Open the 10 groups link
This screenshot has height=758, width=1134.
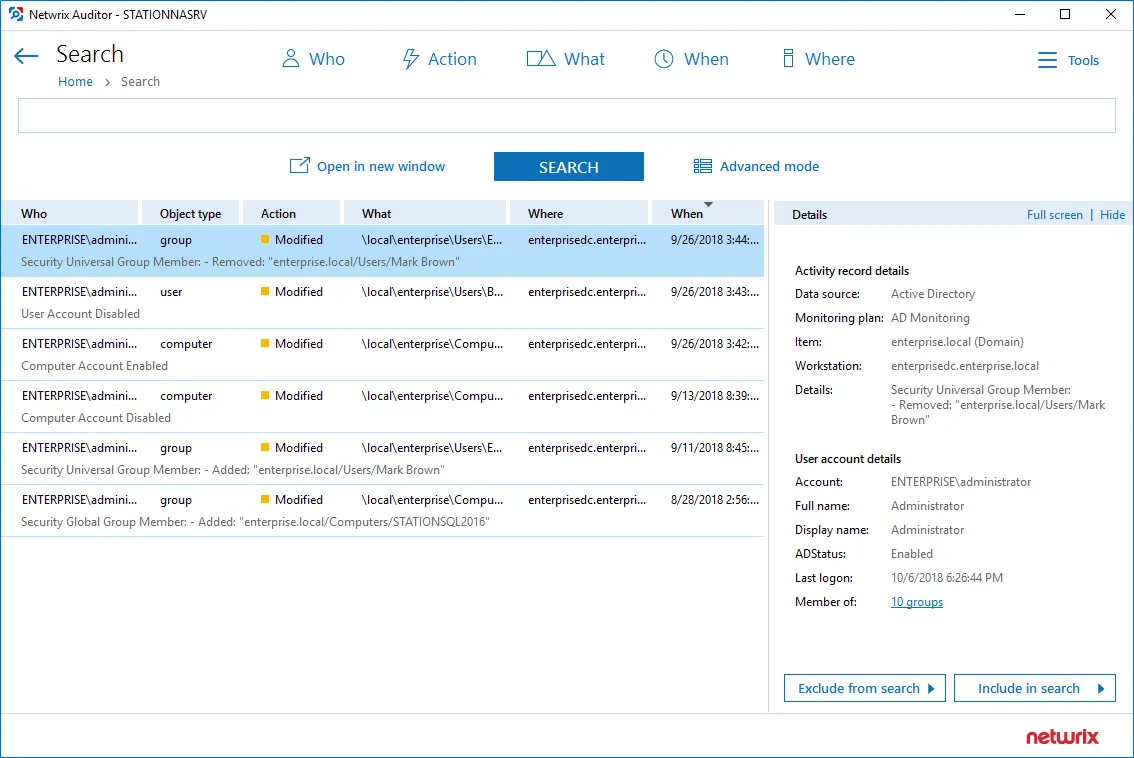916,602
